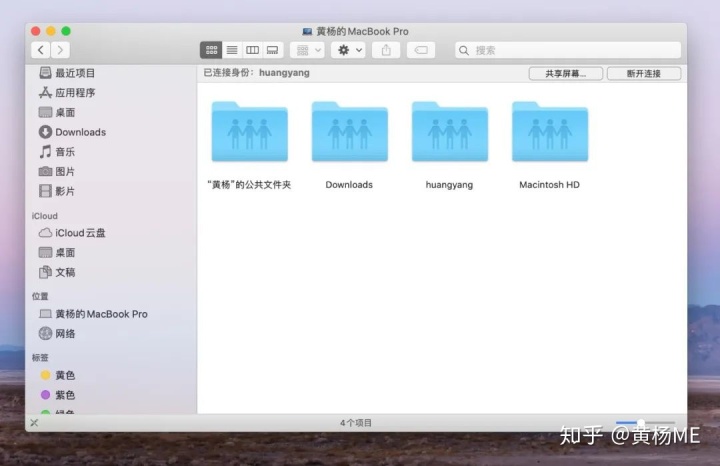Open the gear action menu
The width and height of the screenshot is (720, 466).
[349, 50]
